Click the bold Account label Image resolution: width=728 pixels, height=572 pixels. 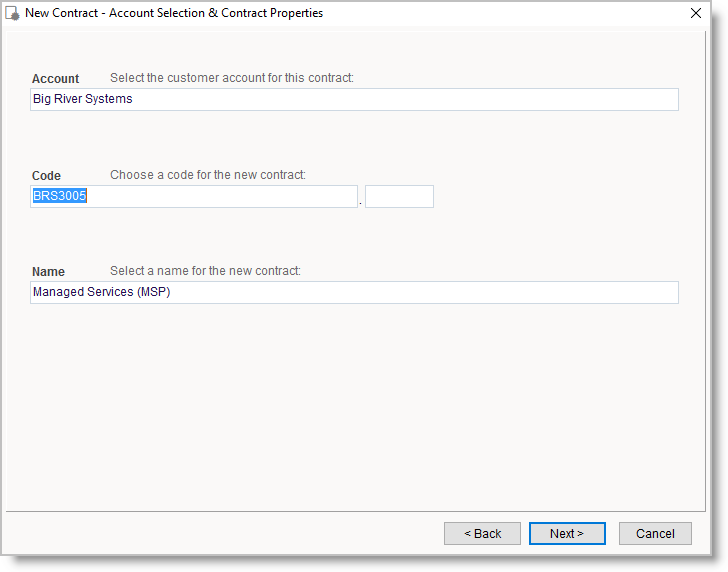point(56,79)
